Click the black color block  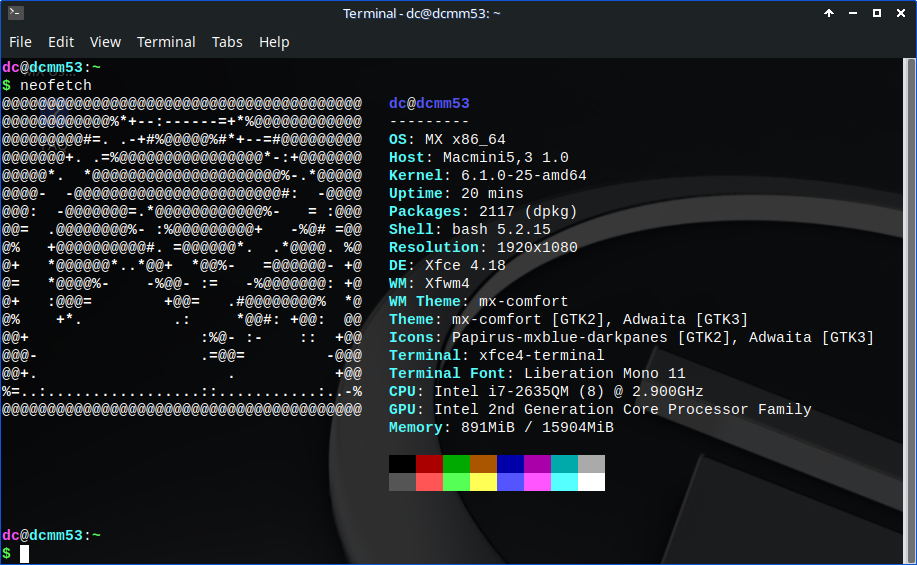(x=402, y=464)
